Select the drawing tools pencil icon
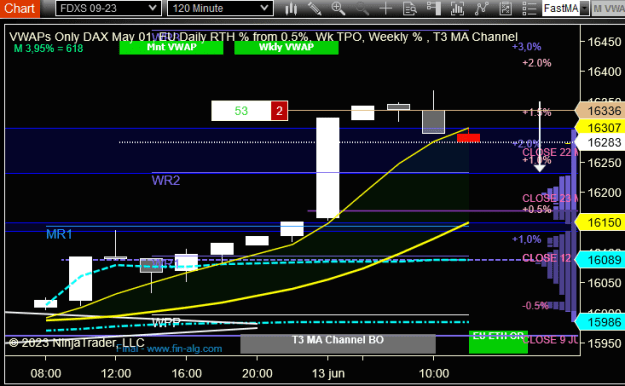Viewport: 625px width, 386px height. click(x=314, y=8)
